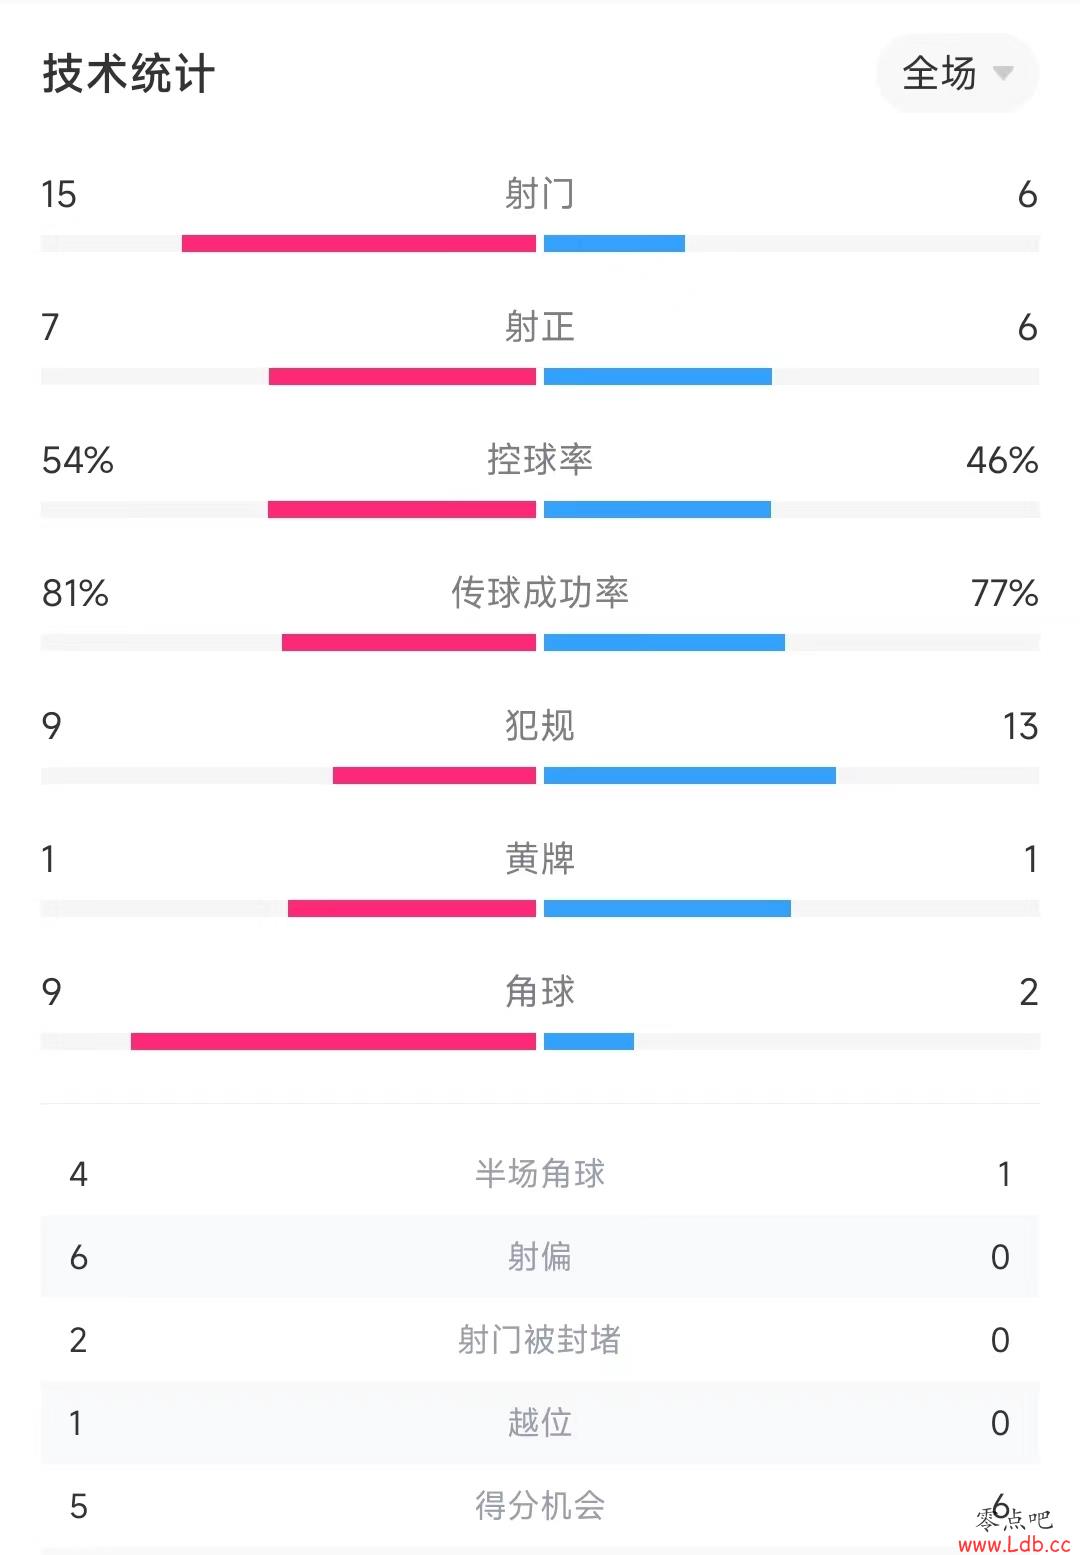Click the red 角球 bar
The image size is (1080, 1555).
point(333,1041)
